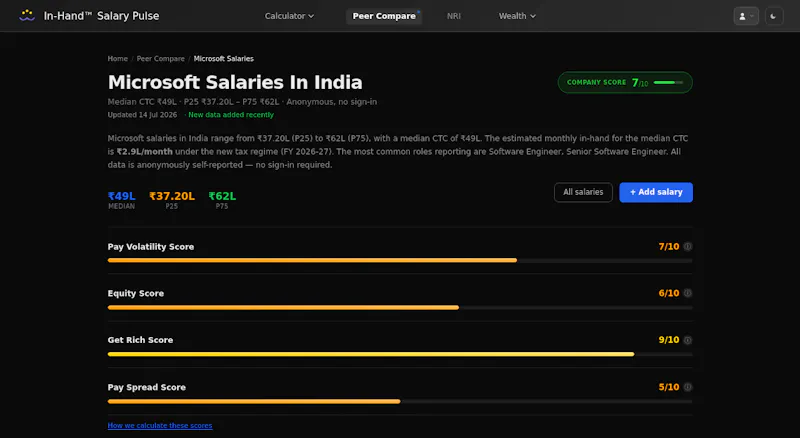Image resolution: width=800 pixels, height=438 pixels.
Task: Click the 9/10 Get Rich value
Action: (669, 340)
